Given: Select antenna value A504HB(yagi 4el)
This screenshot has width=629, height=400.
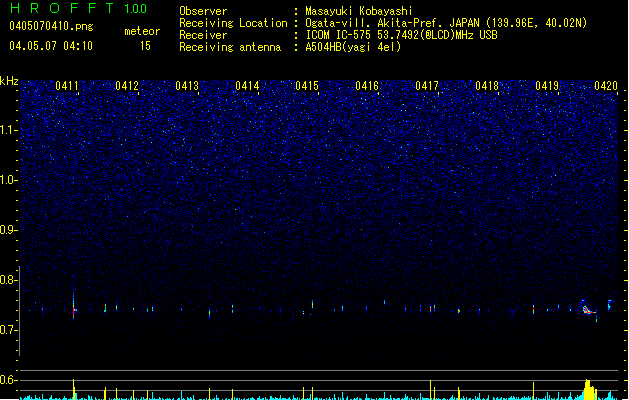Looking at the screenshot, I should click(x=353, y=47).
